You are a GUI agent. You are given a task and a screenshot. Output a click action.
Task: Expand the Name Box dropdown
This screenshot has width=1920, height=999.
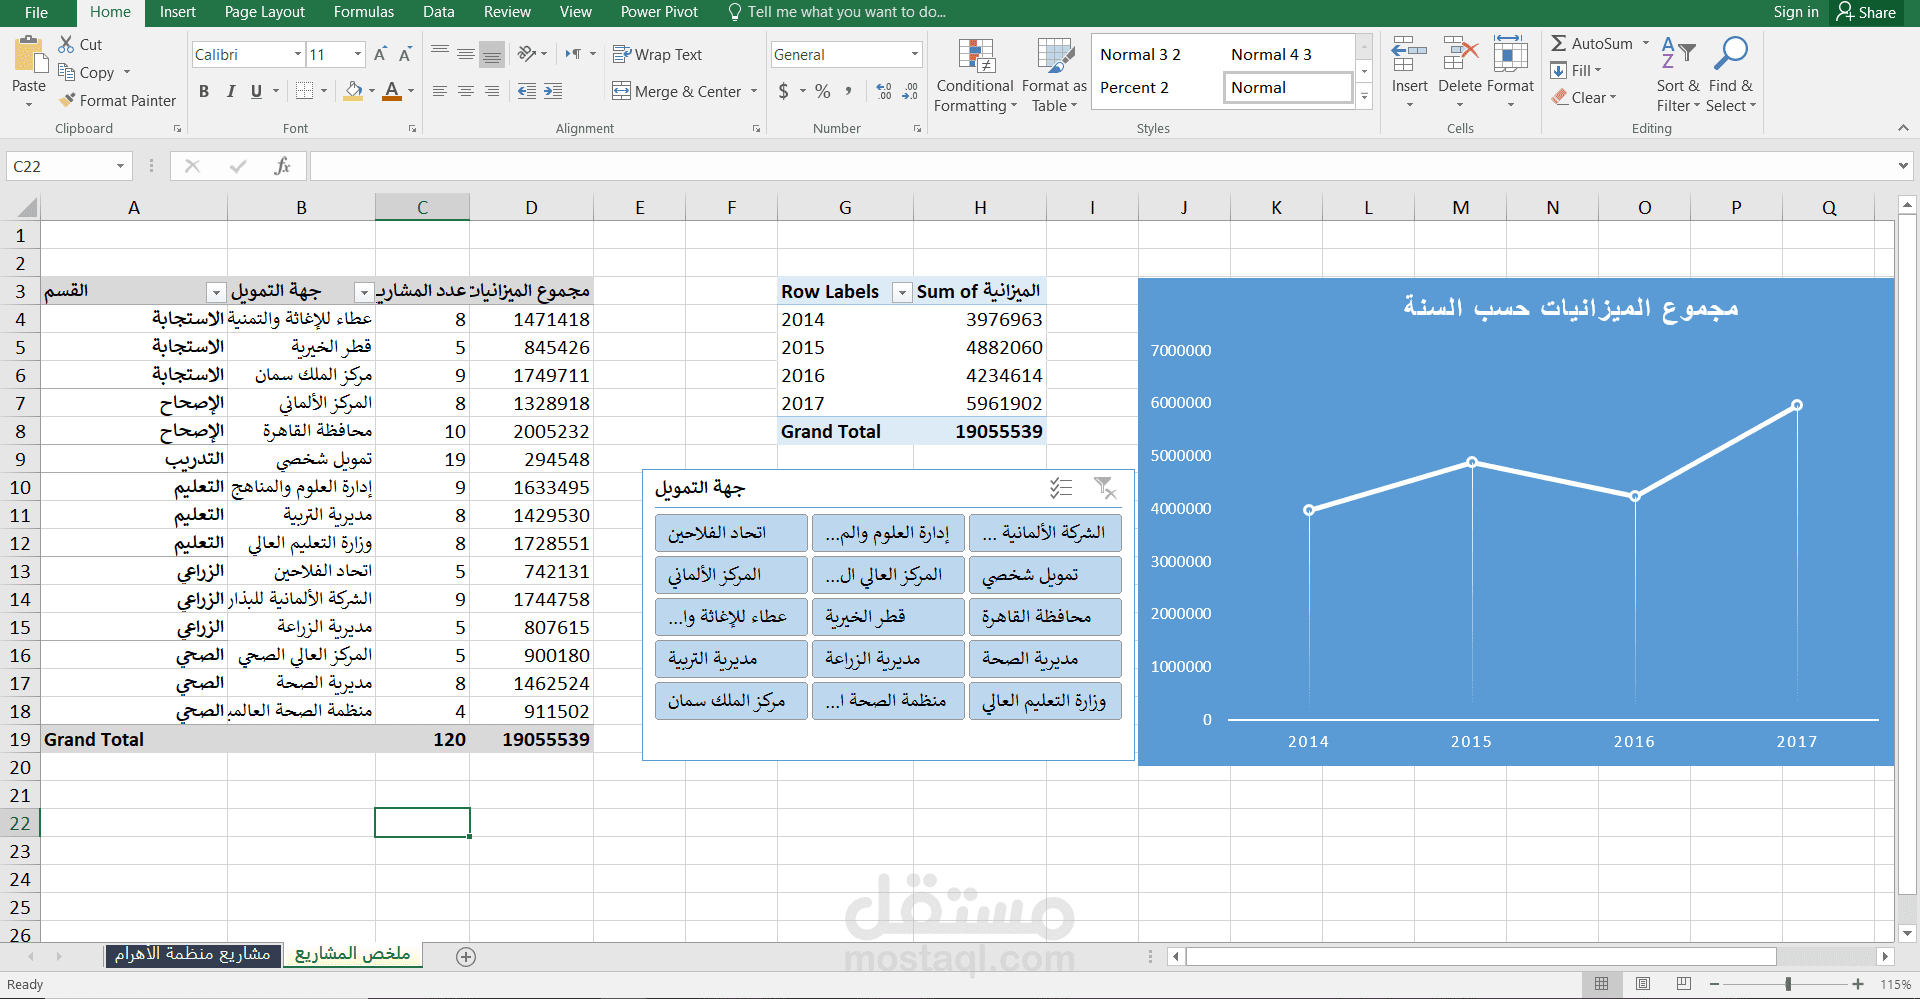(120, 166)
